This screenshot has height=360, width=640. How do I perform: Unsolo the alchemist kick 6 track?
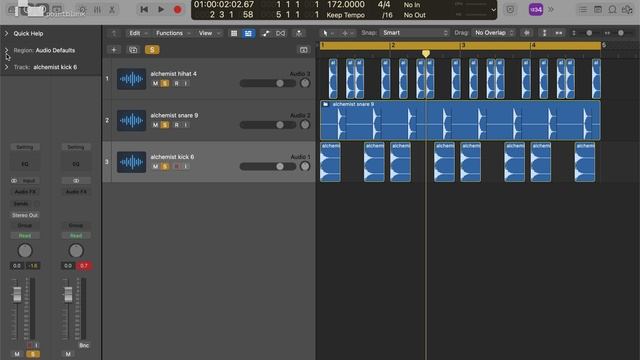pos(165,167)
